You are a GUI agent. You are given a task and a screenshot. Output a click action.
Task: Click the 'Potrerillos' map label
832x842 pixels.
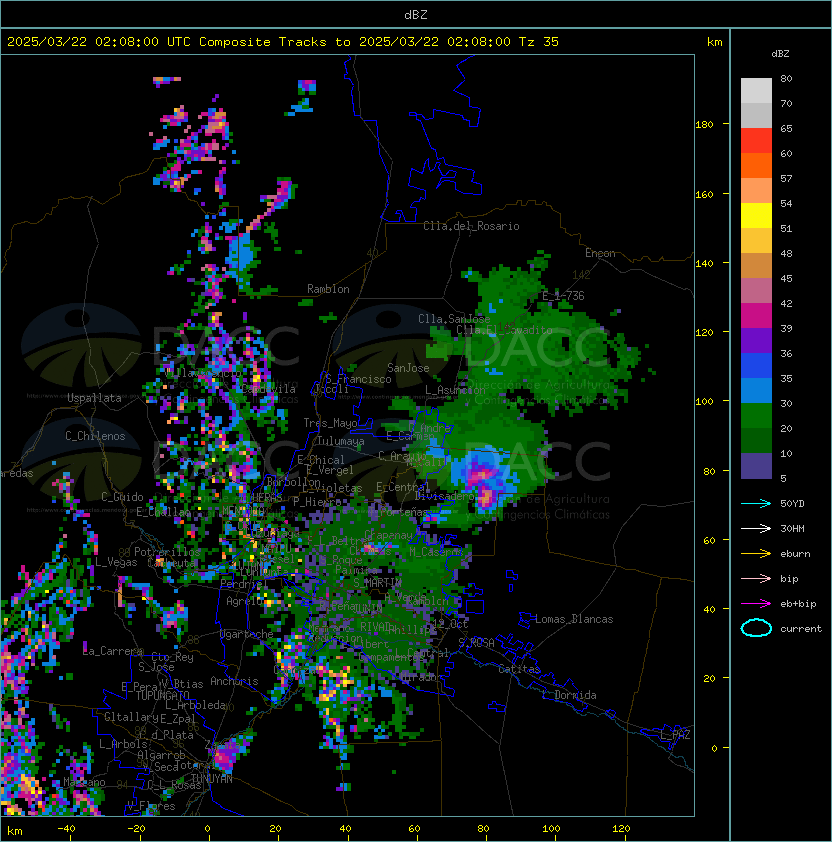(x=167, y=551)
